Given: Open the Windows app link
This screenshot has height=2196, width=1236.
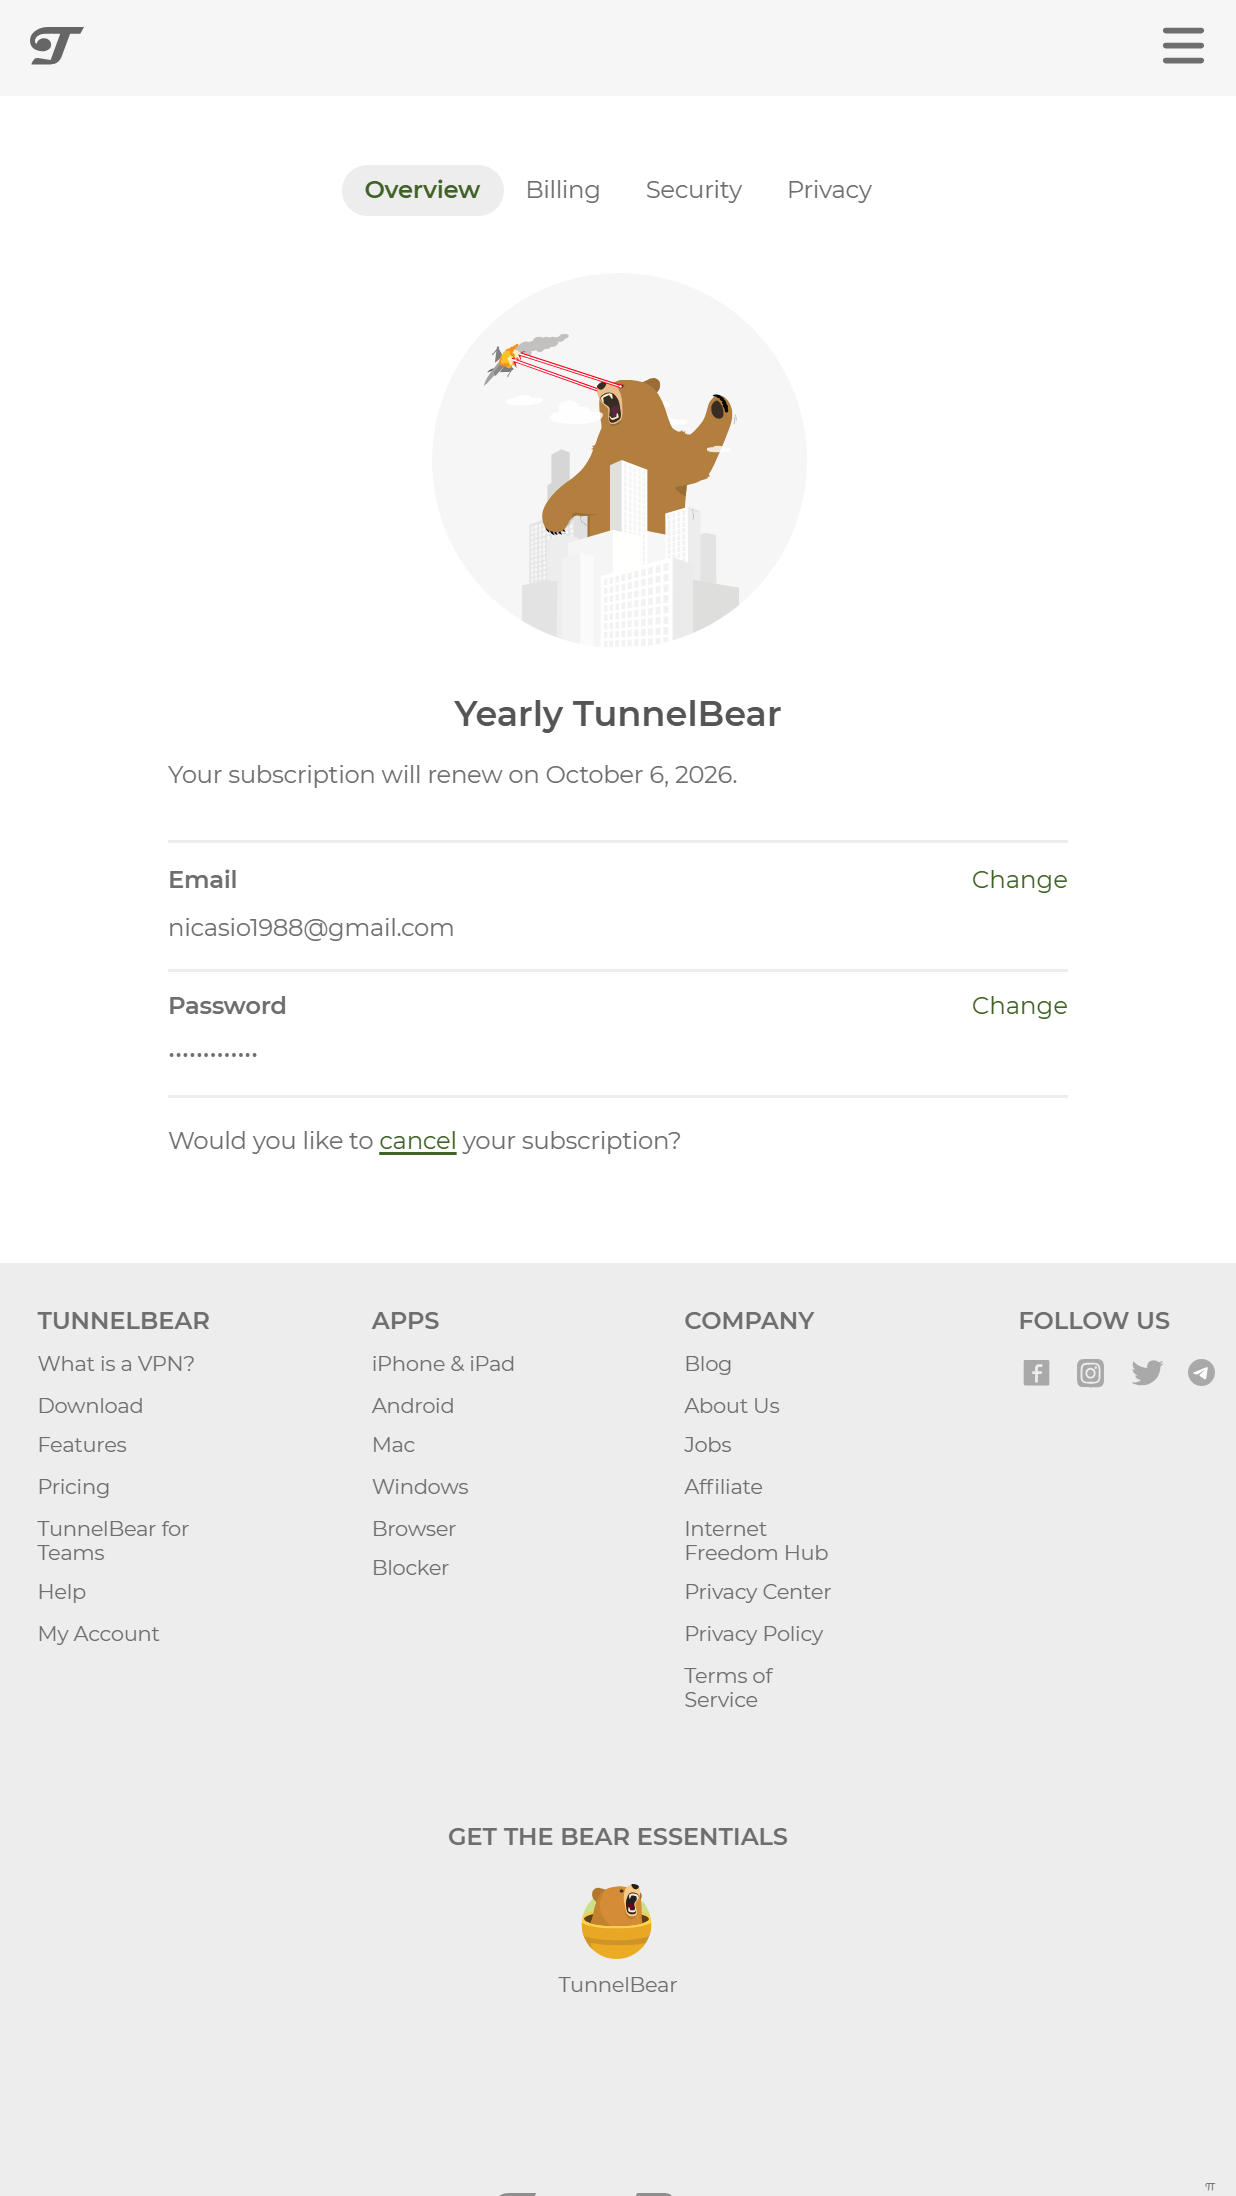Looking at the screenshot, I should click(x=420, y=1487).
